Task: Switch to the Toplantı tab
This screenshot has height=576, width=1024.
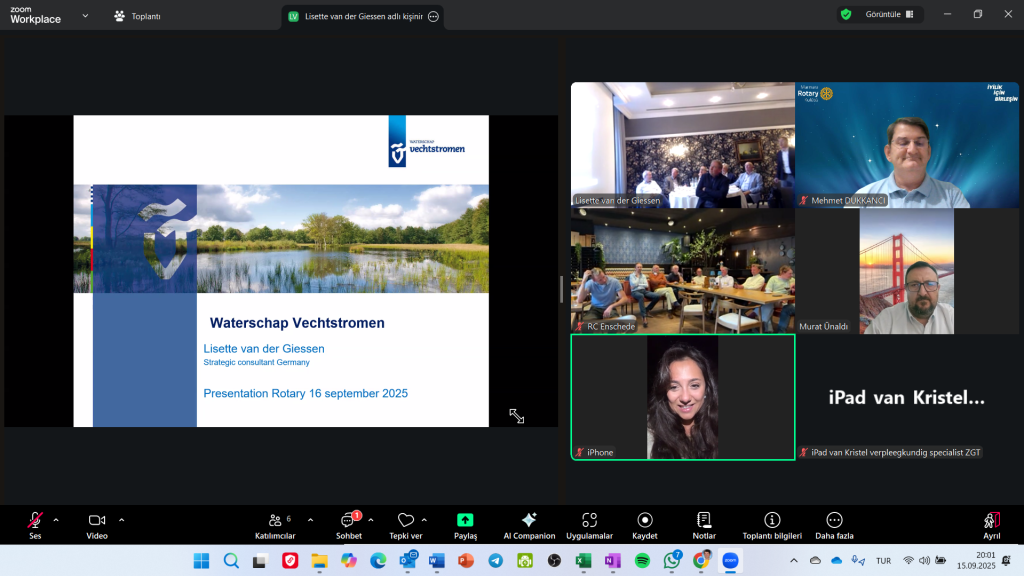Action: [x=138, y=16]
